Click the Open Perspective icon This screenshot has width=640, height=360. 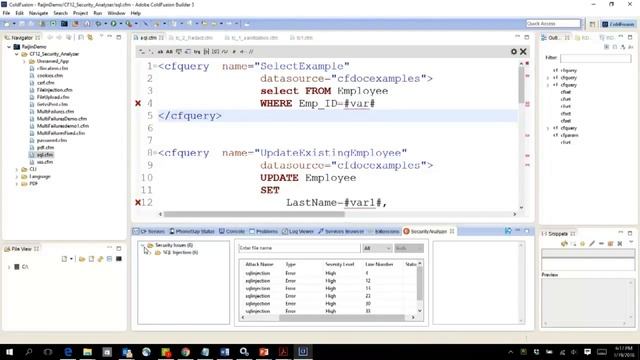[x=592, y=24]
